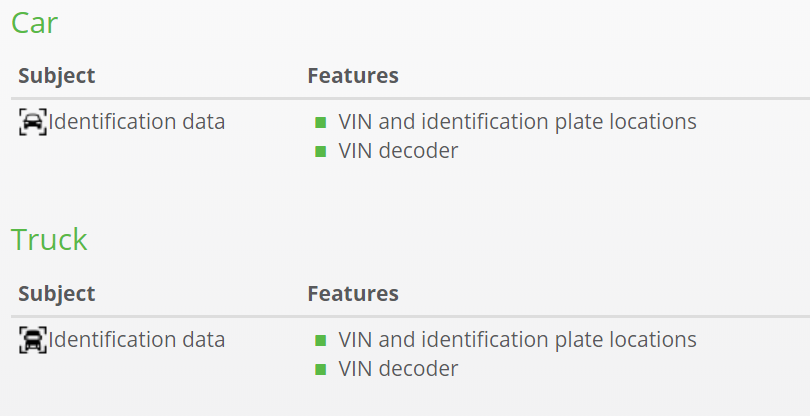Click the truck identification data icon
Image resolution: width=810 pixels, height=416 pixels.
click(x=33, y=340)
